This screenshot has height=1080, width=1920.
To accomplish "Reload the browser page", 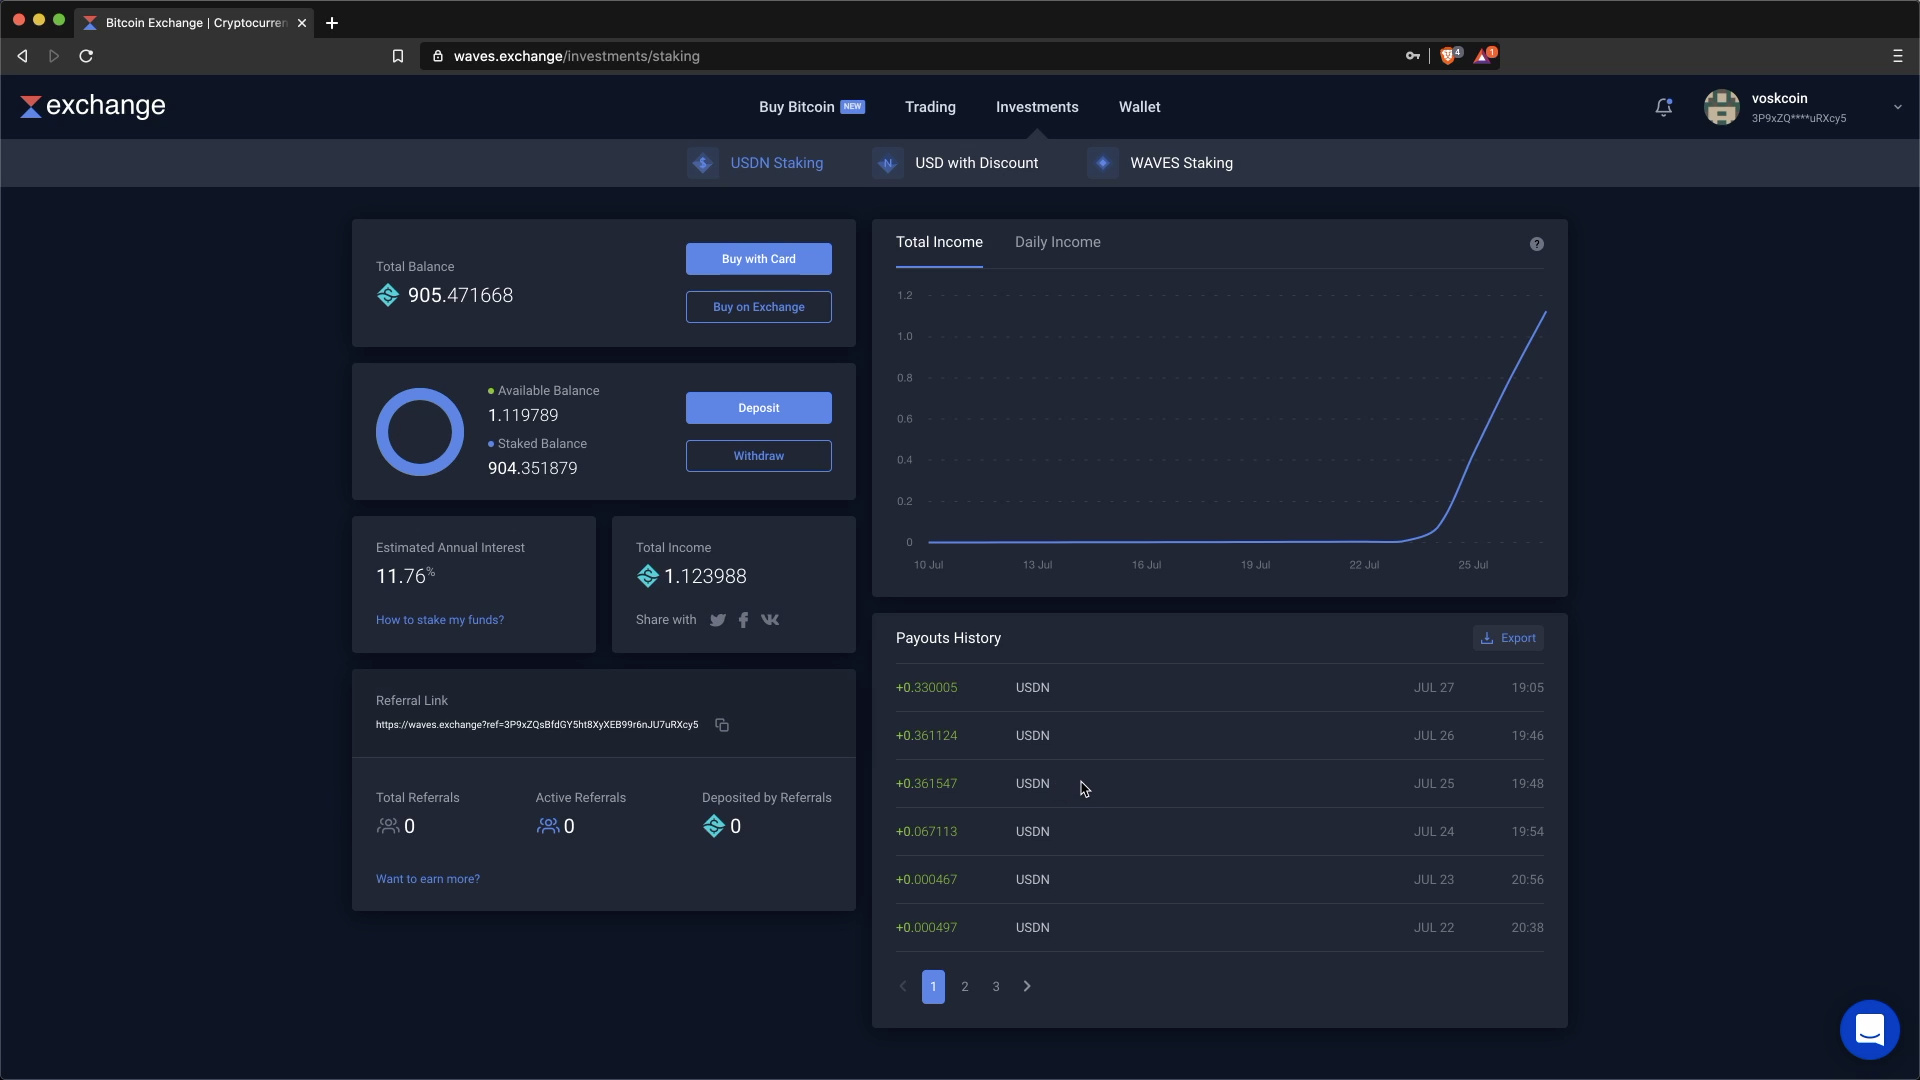I will click(86, 56).
